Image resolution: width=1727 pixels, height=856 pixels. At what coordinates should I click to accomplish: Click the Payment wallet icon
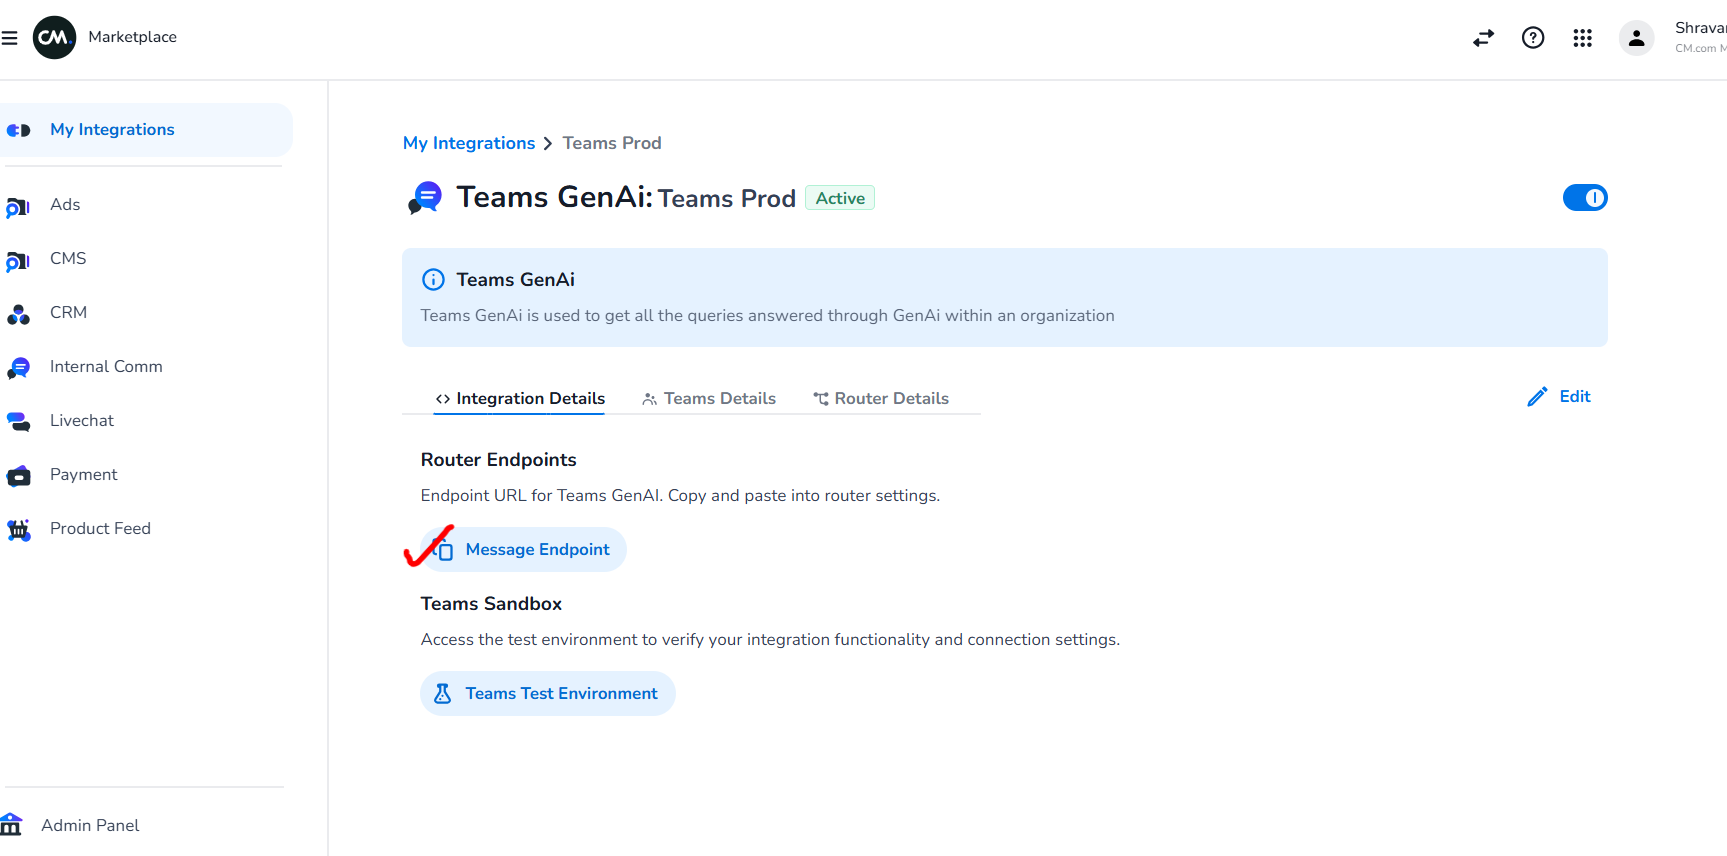click(x=18, y=476)
